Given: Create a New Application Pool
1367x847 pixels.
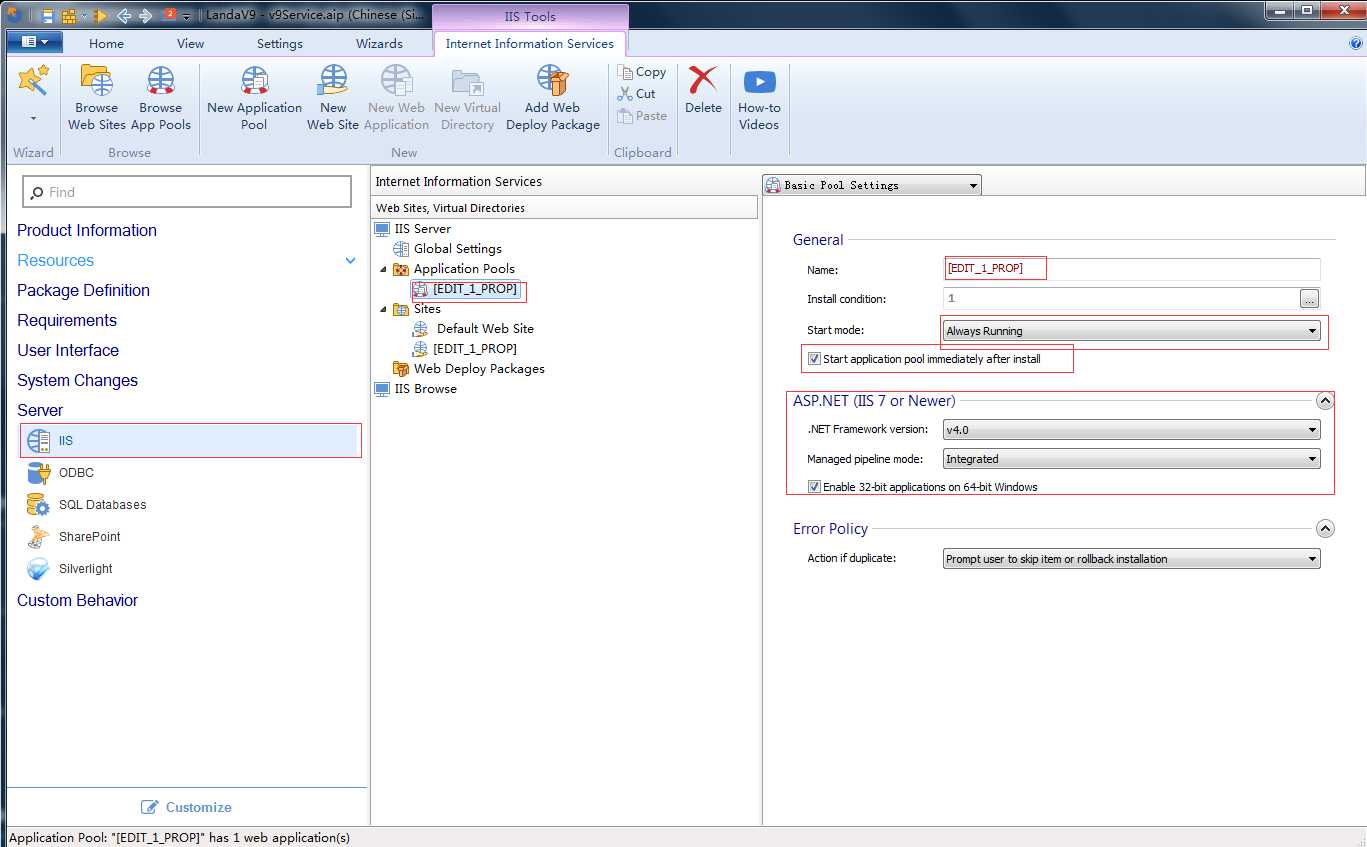Looking at the screenshot, I should [x=254, y=98].
